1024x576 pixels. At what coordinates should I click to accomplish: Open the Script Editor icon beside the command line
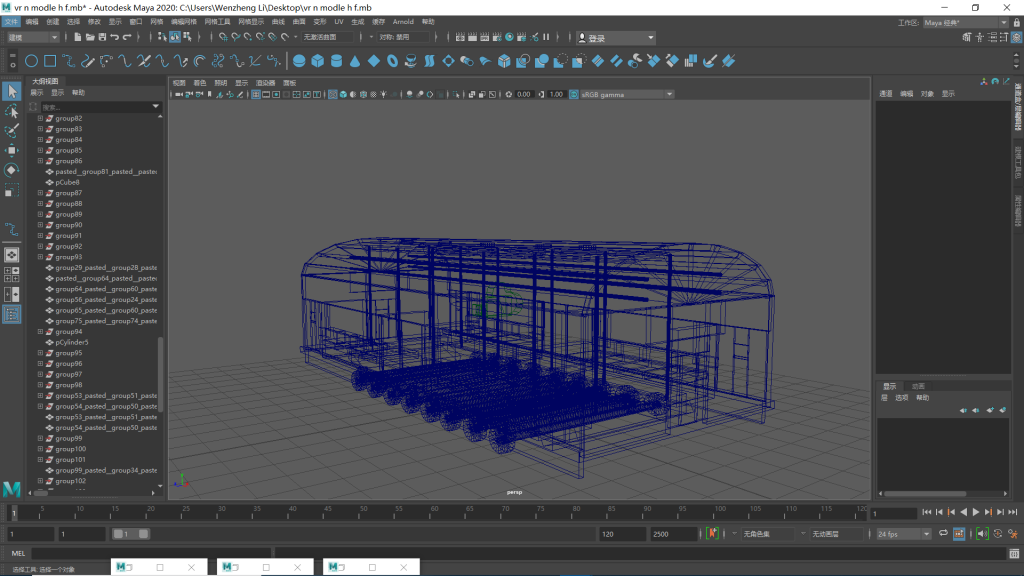point(1014,554)
